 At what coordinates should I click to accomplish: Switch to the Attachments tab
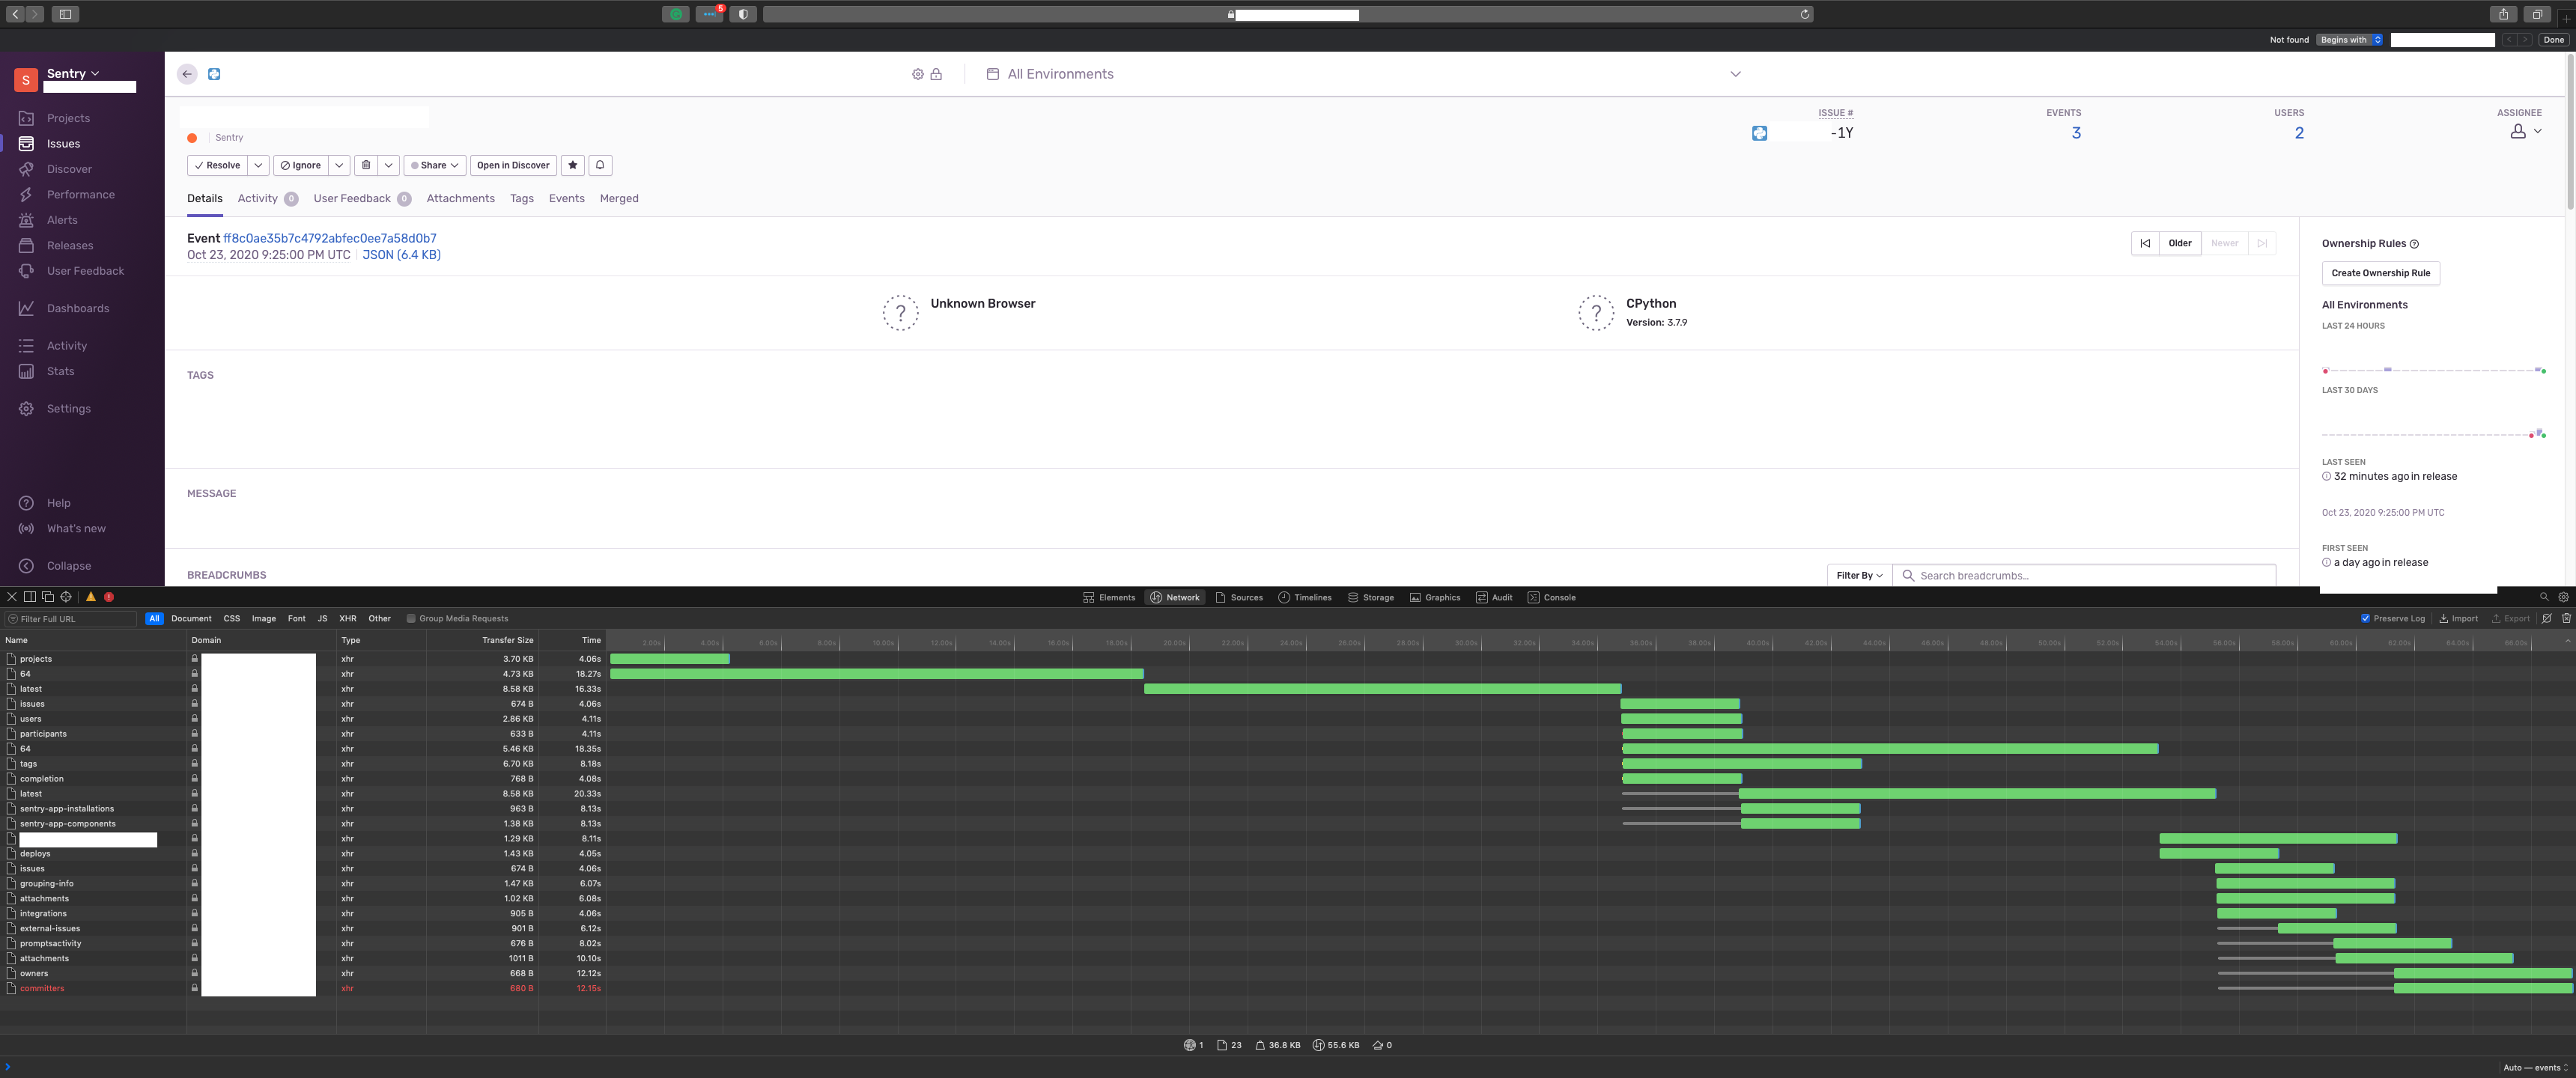(460, 198)
